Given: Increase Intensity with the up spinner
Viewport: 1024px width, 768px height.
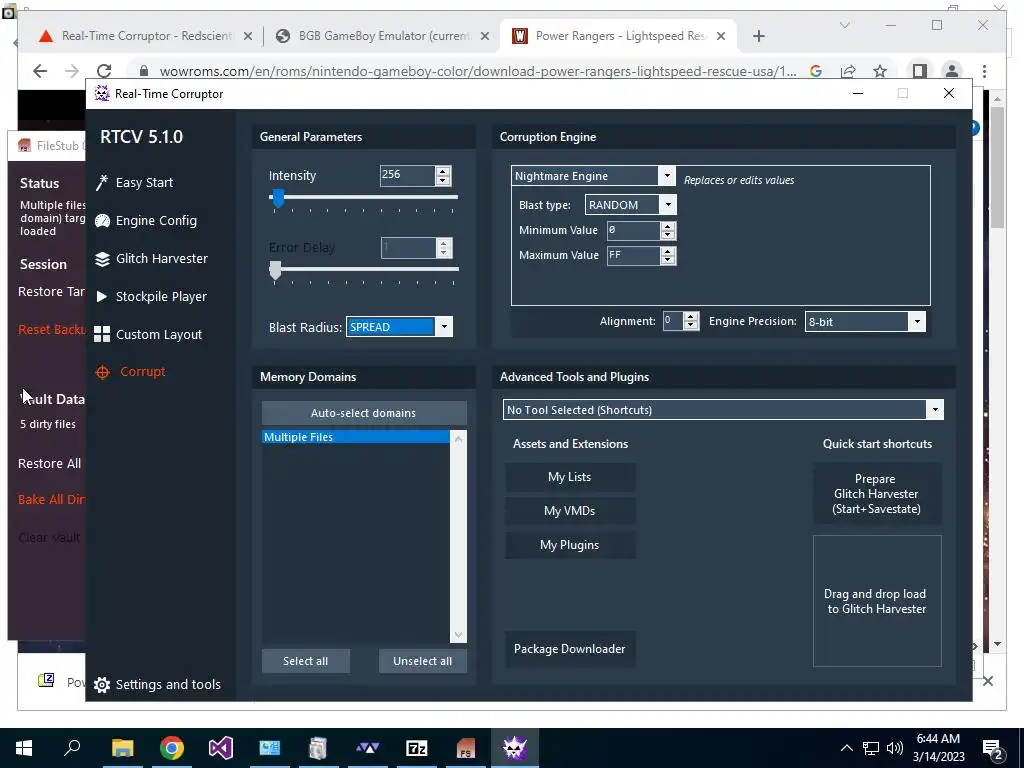Looking at the screenshot, I should (443, 171).
